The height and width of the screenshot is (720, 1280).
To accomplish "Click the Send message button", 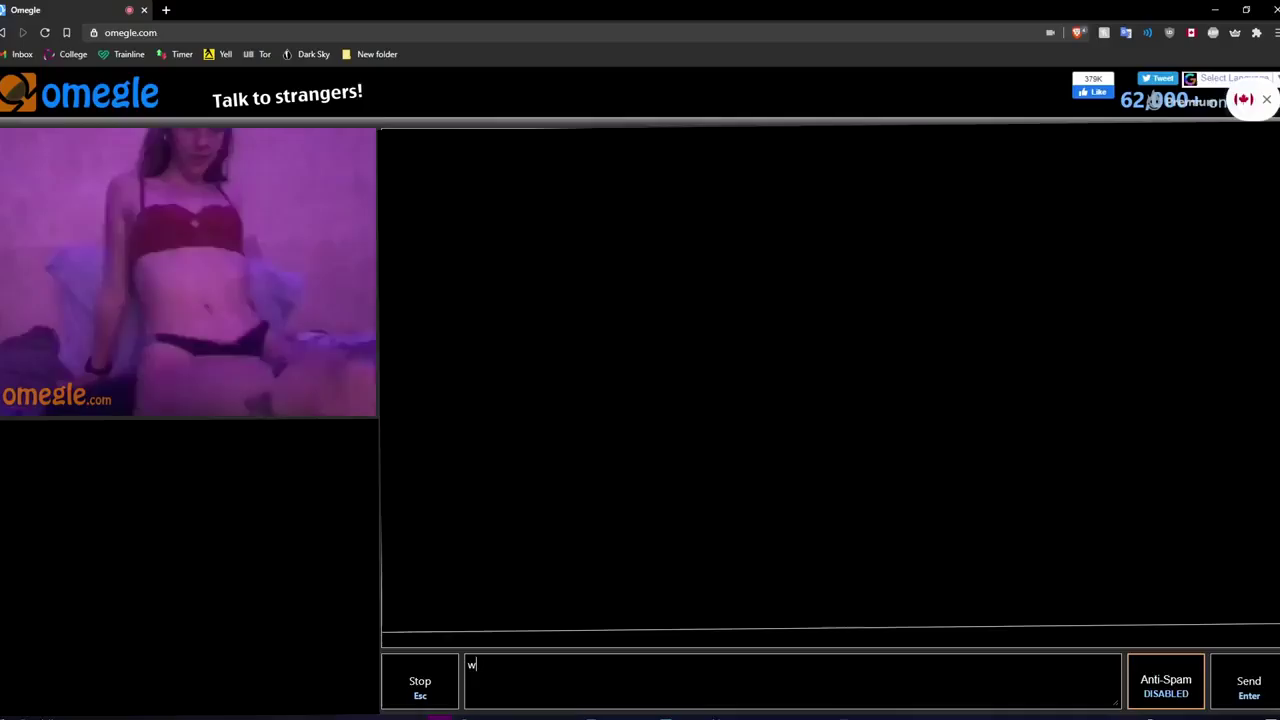I will click(x=1248, y=685).
